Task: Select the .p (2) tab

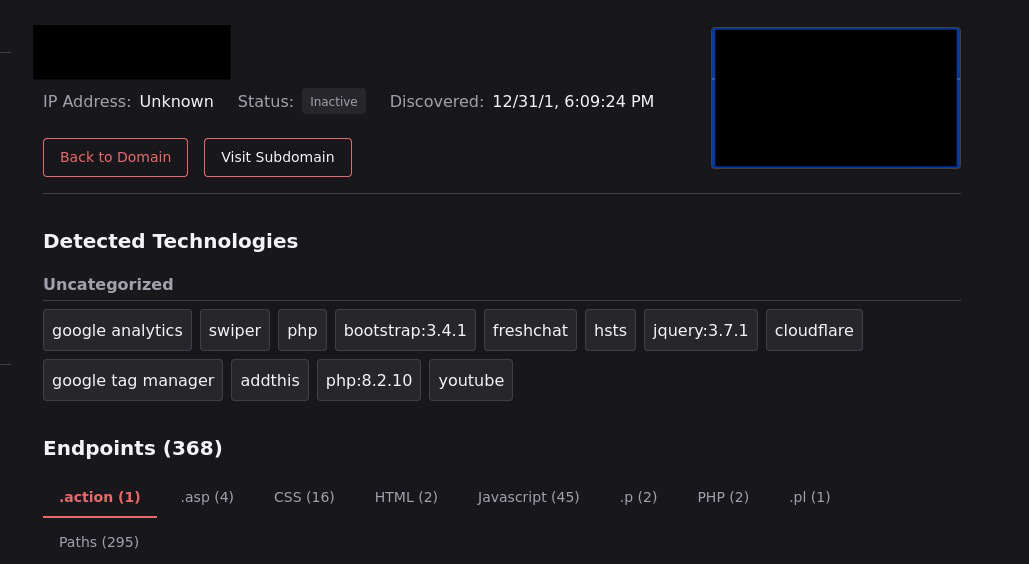Action: [x=638, y=497]
